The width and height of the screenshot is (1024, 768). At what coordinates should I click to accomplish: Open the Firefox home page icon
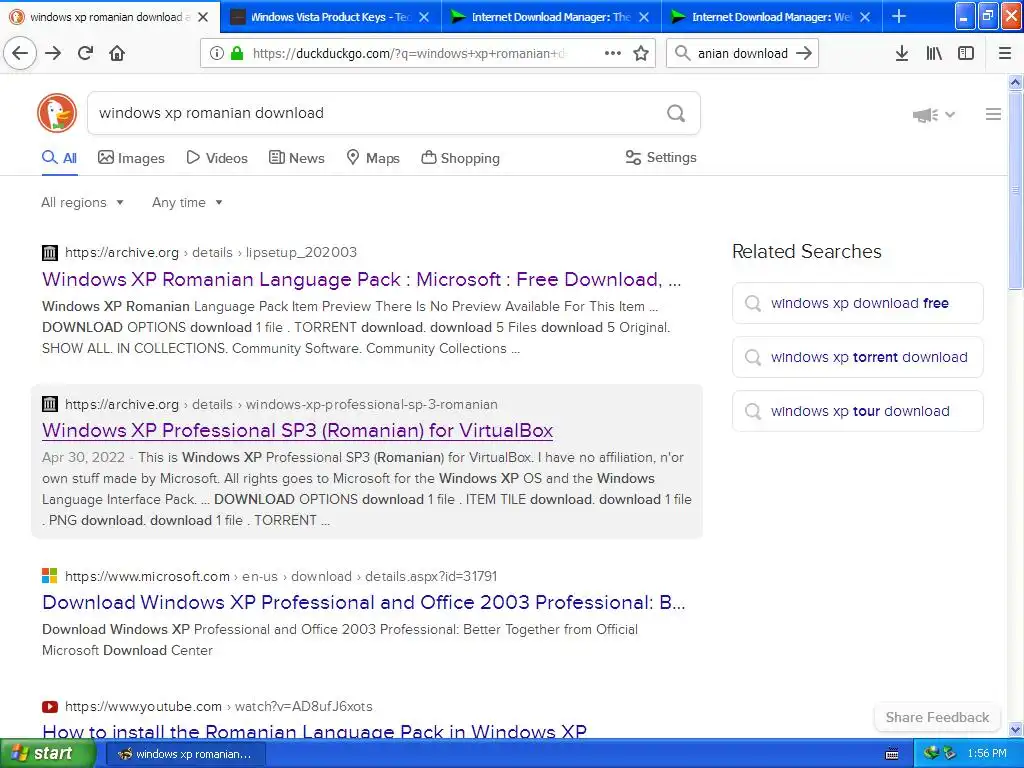point(117,53)
